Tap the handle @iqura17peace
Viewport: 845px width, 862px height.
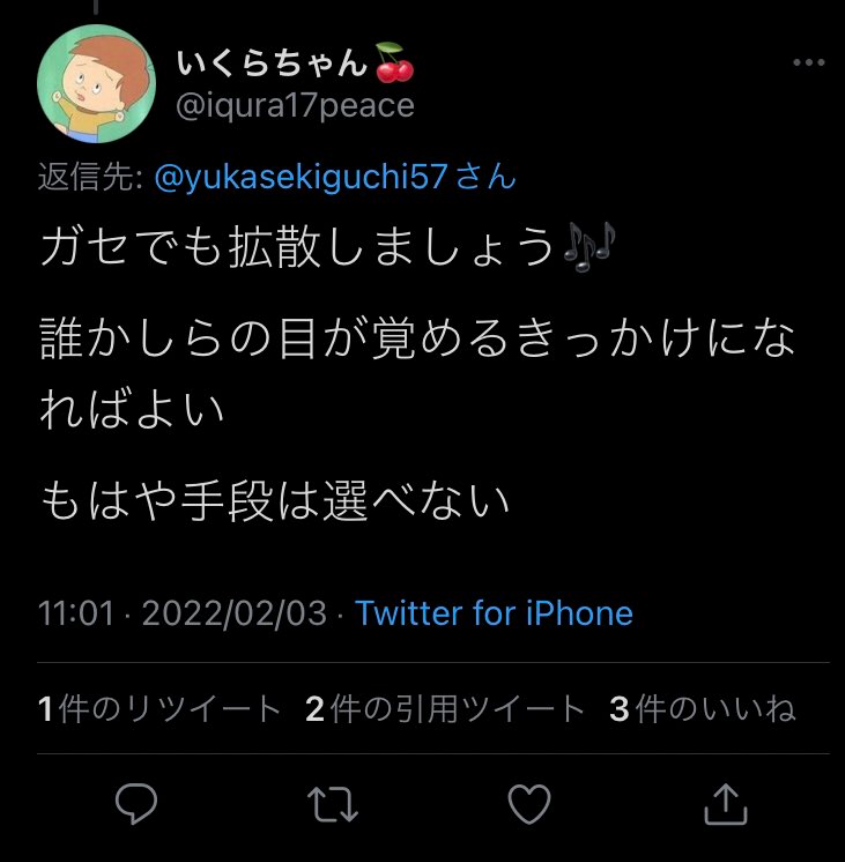tap(295, 106)
